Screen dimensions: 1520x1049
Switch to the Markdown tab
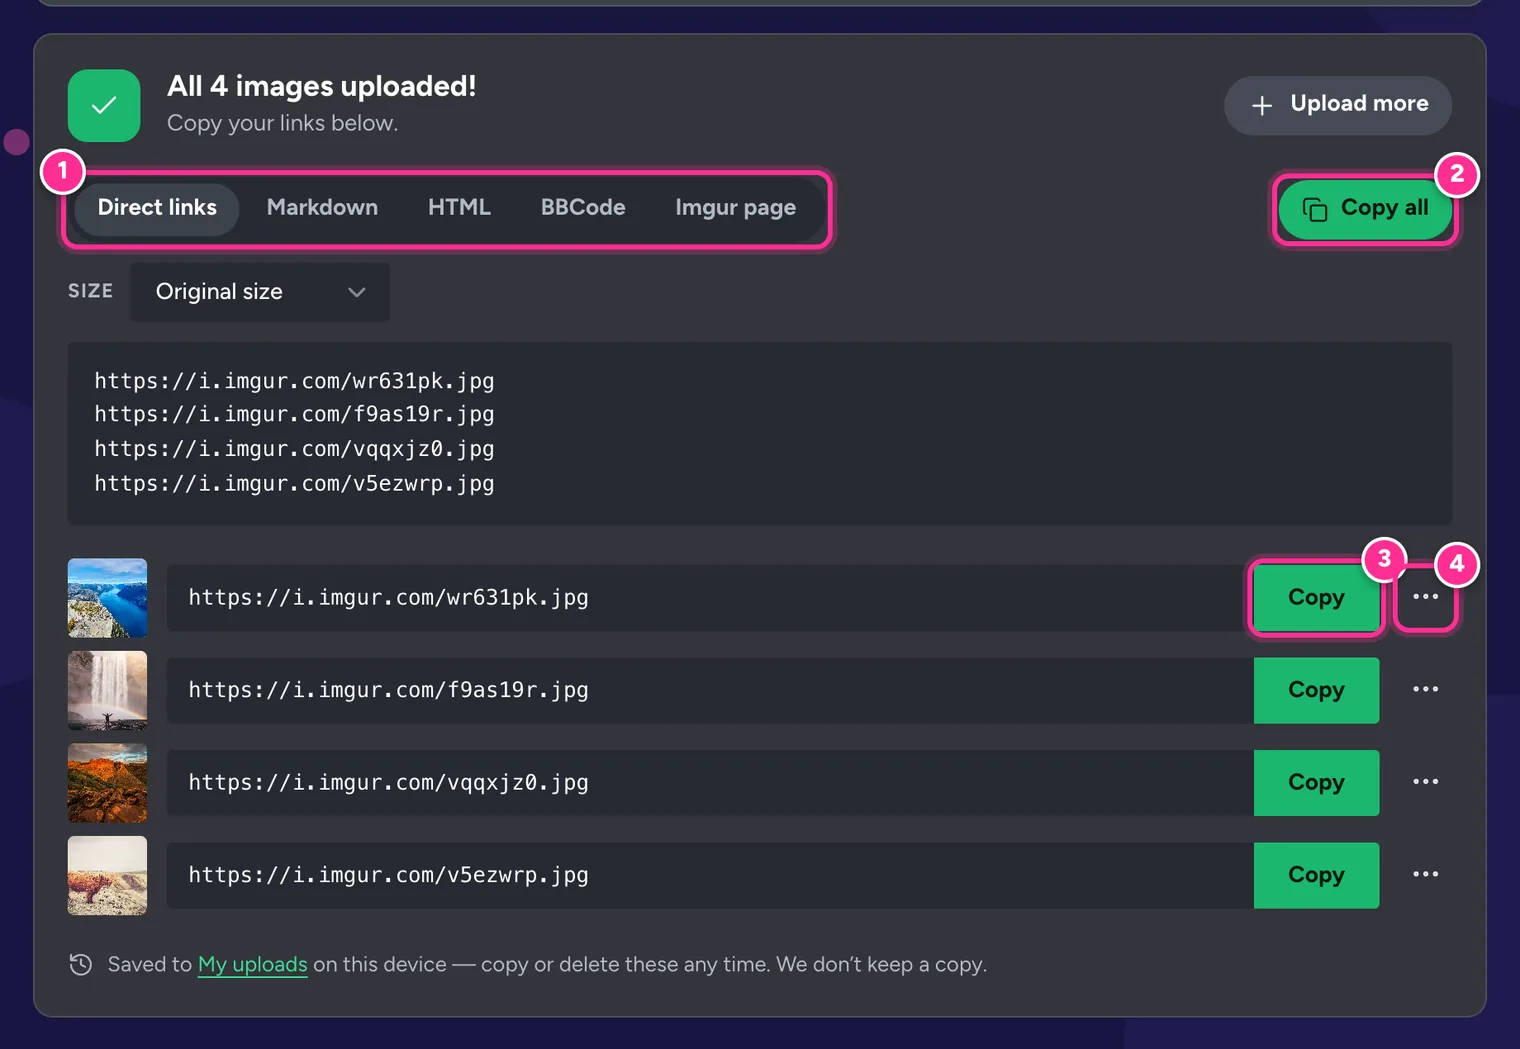click(322, 208)
